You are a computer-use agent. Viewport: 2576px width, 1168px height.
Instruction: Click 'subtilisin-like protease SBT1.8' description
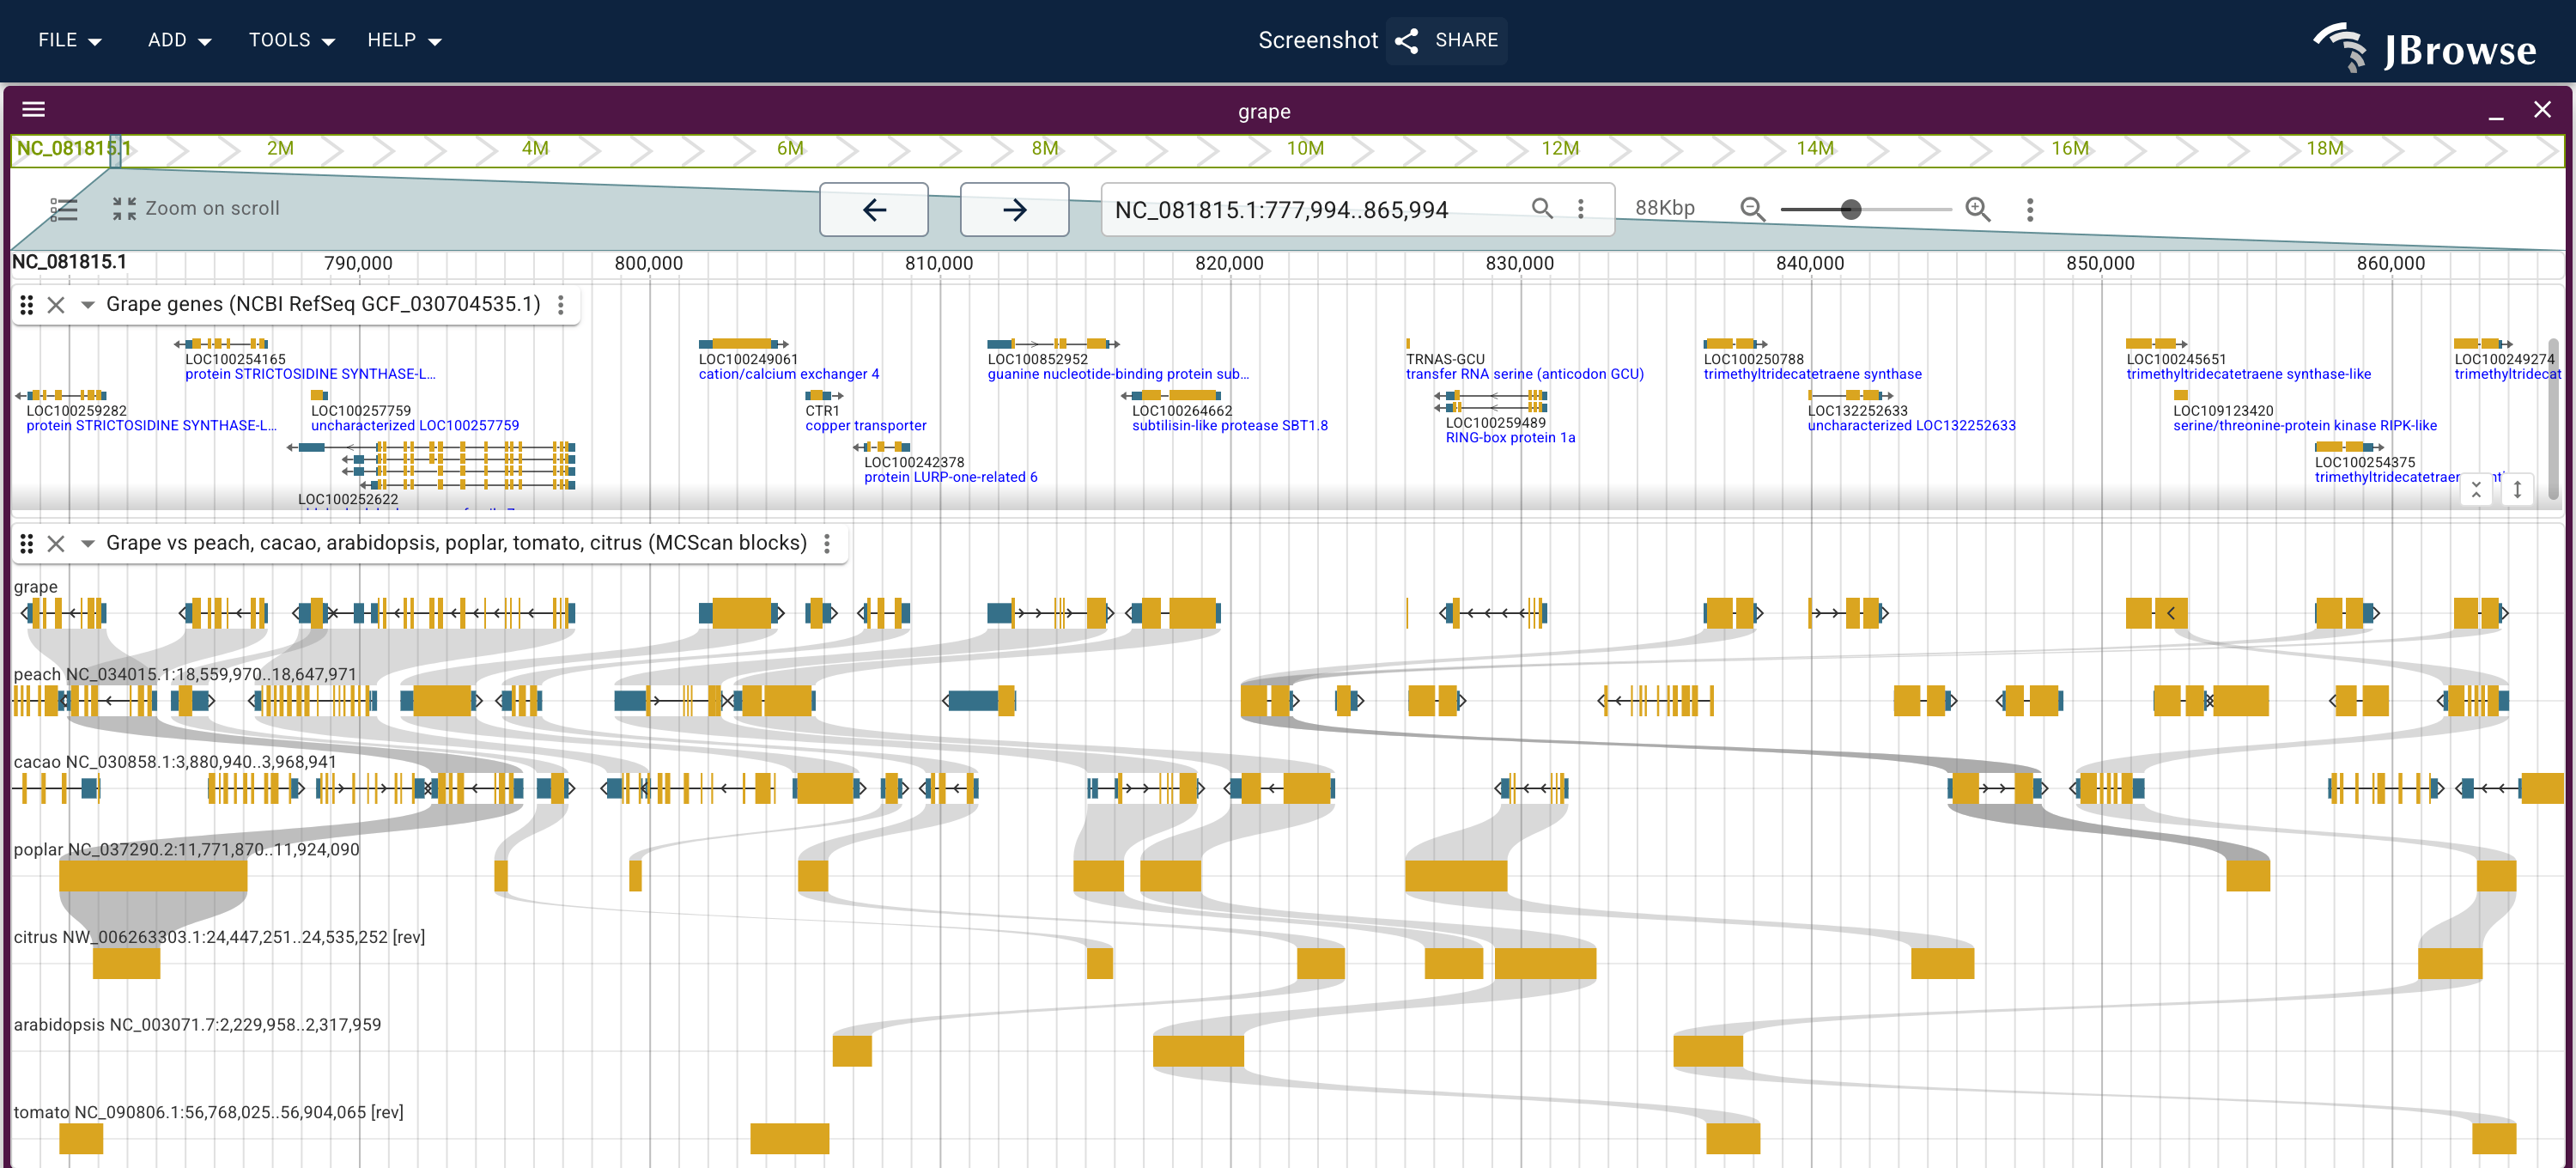coord(1230,425)
